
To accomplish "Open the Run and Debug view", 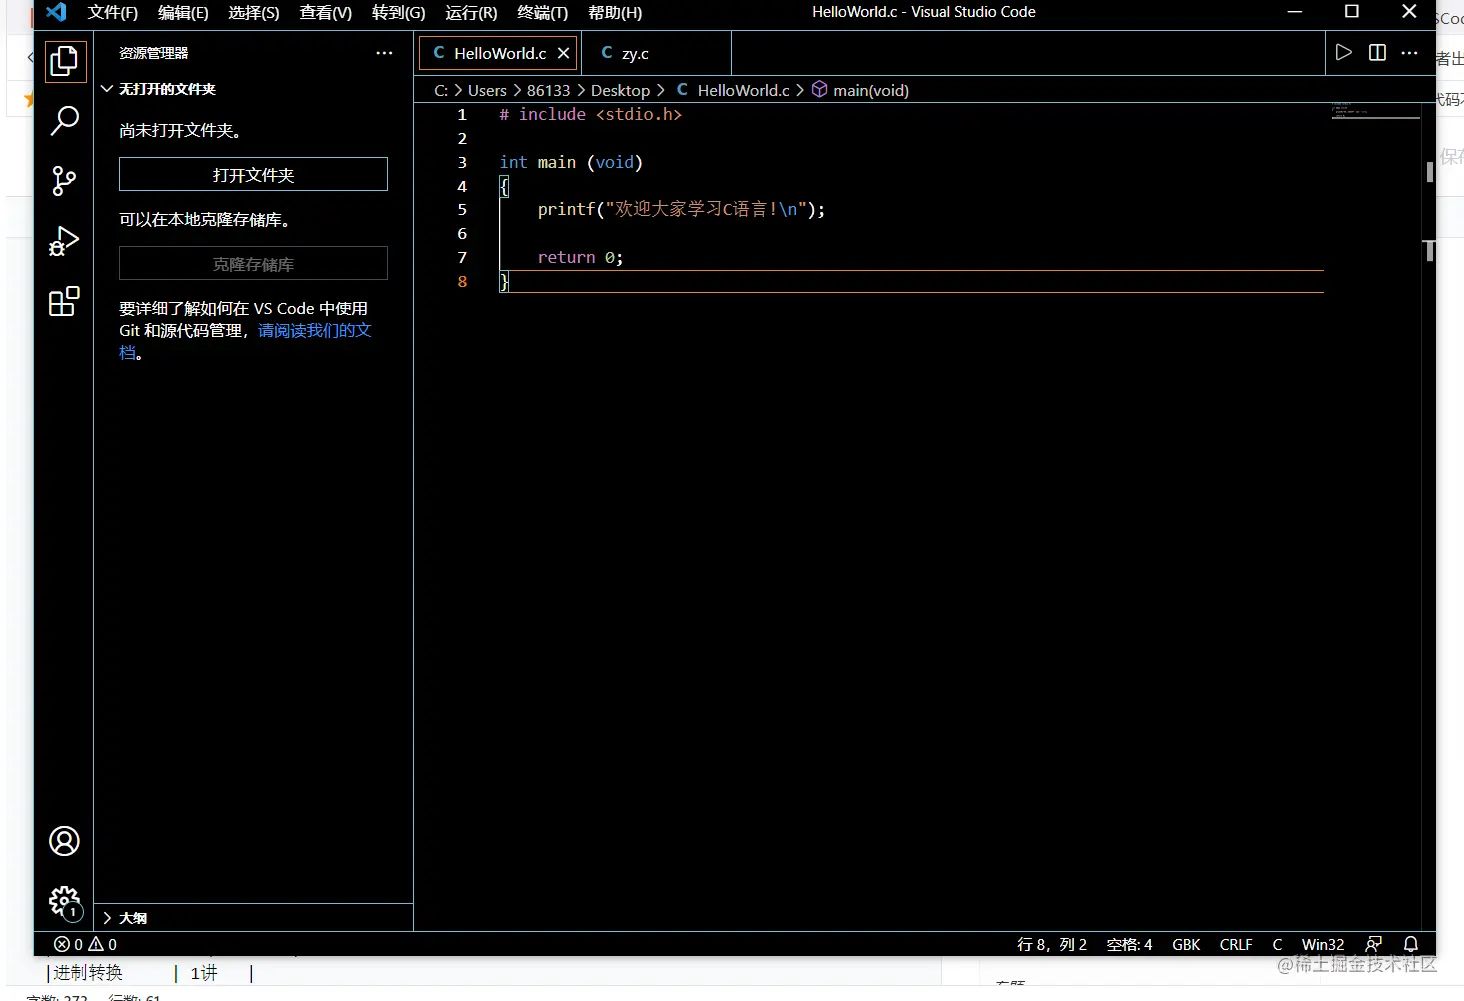I will coord(64,241).
